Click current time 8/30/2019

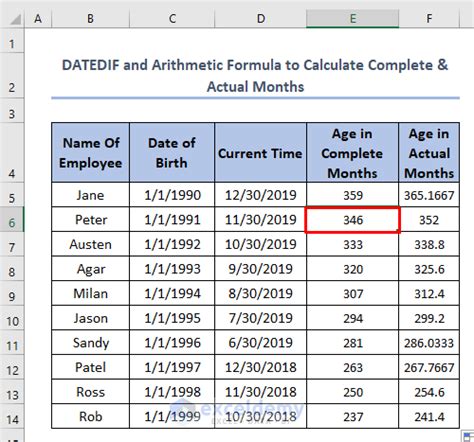click(x=261, y=293)
